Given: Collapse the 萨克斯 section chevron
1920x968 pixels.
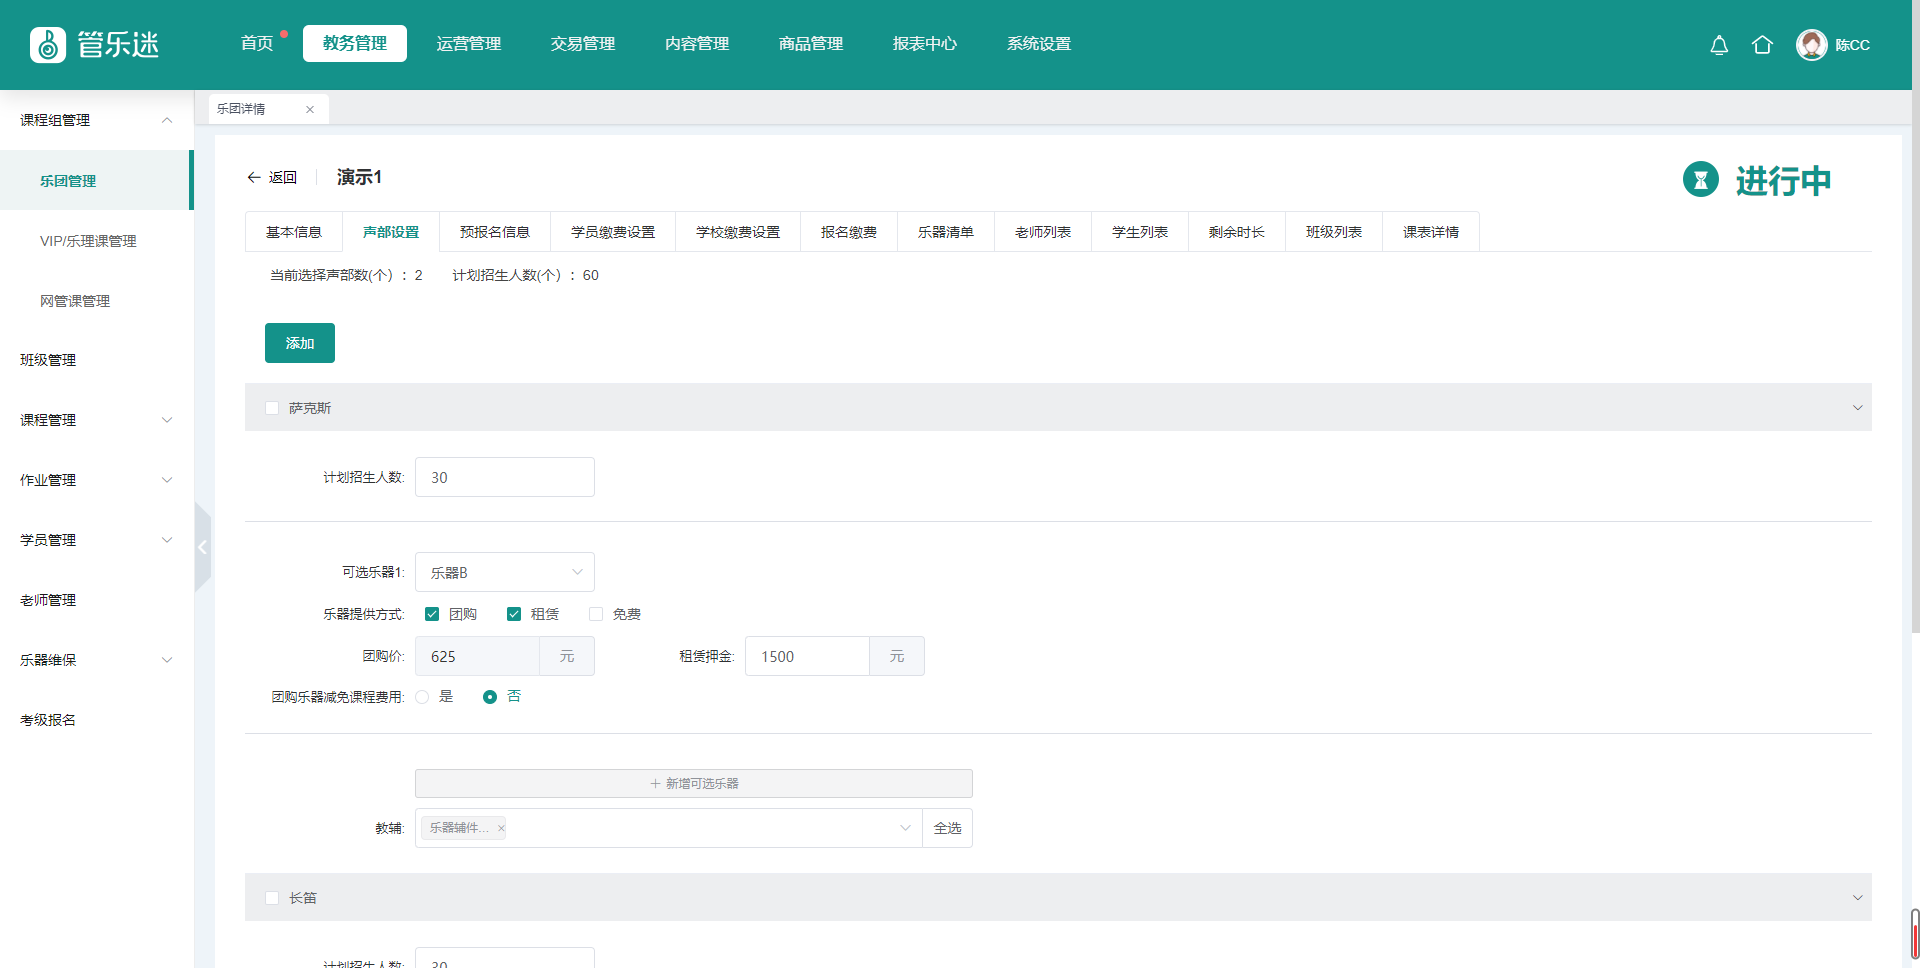Looking at the screenshot, I should (x=1857, y=408).
